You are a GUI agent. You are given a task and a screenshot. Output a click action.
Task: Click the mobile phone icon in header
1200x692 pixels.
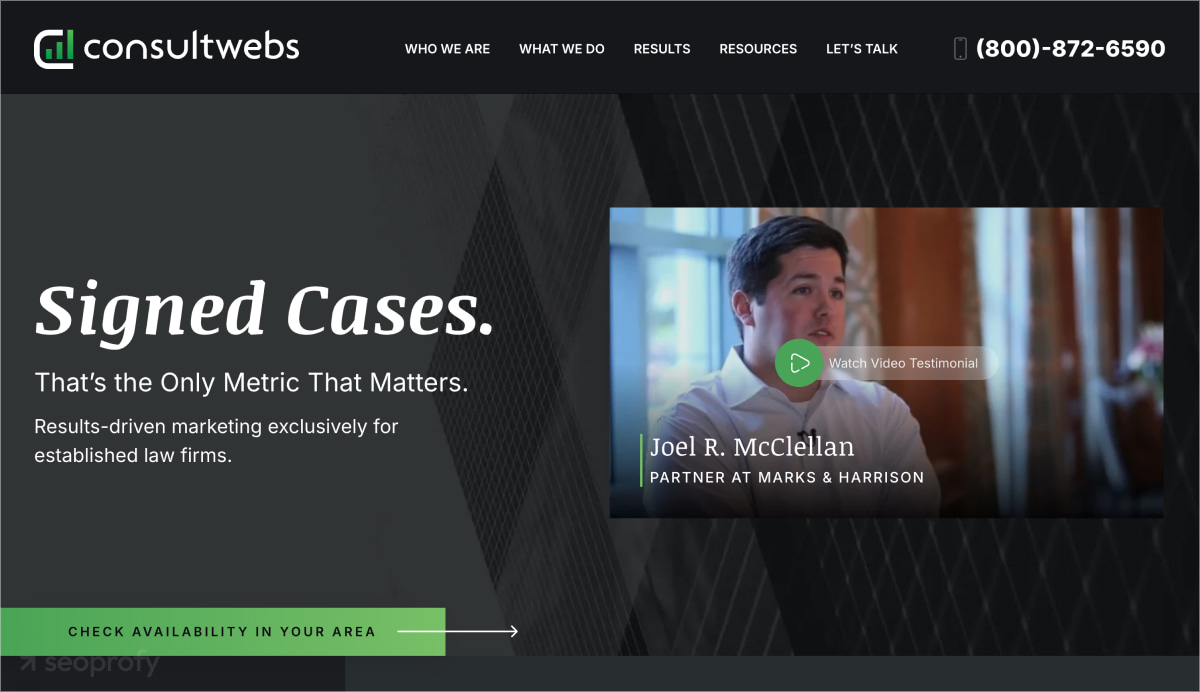(960, 48)
